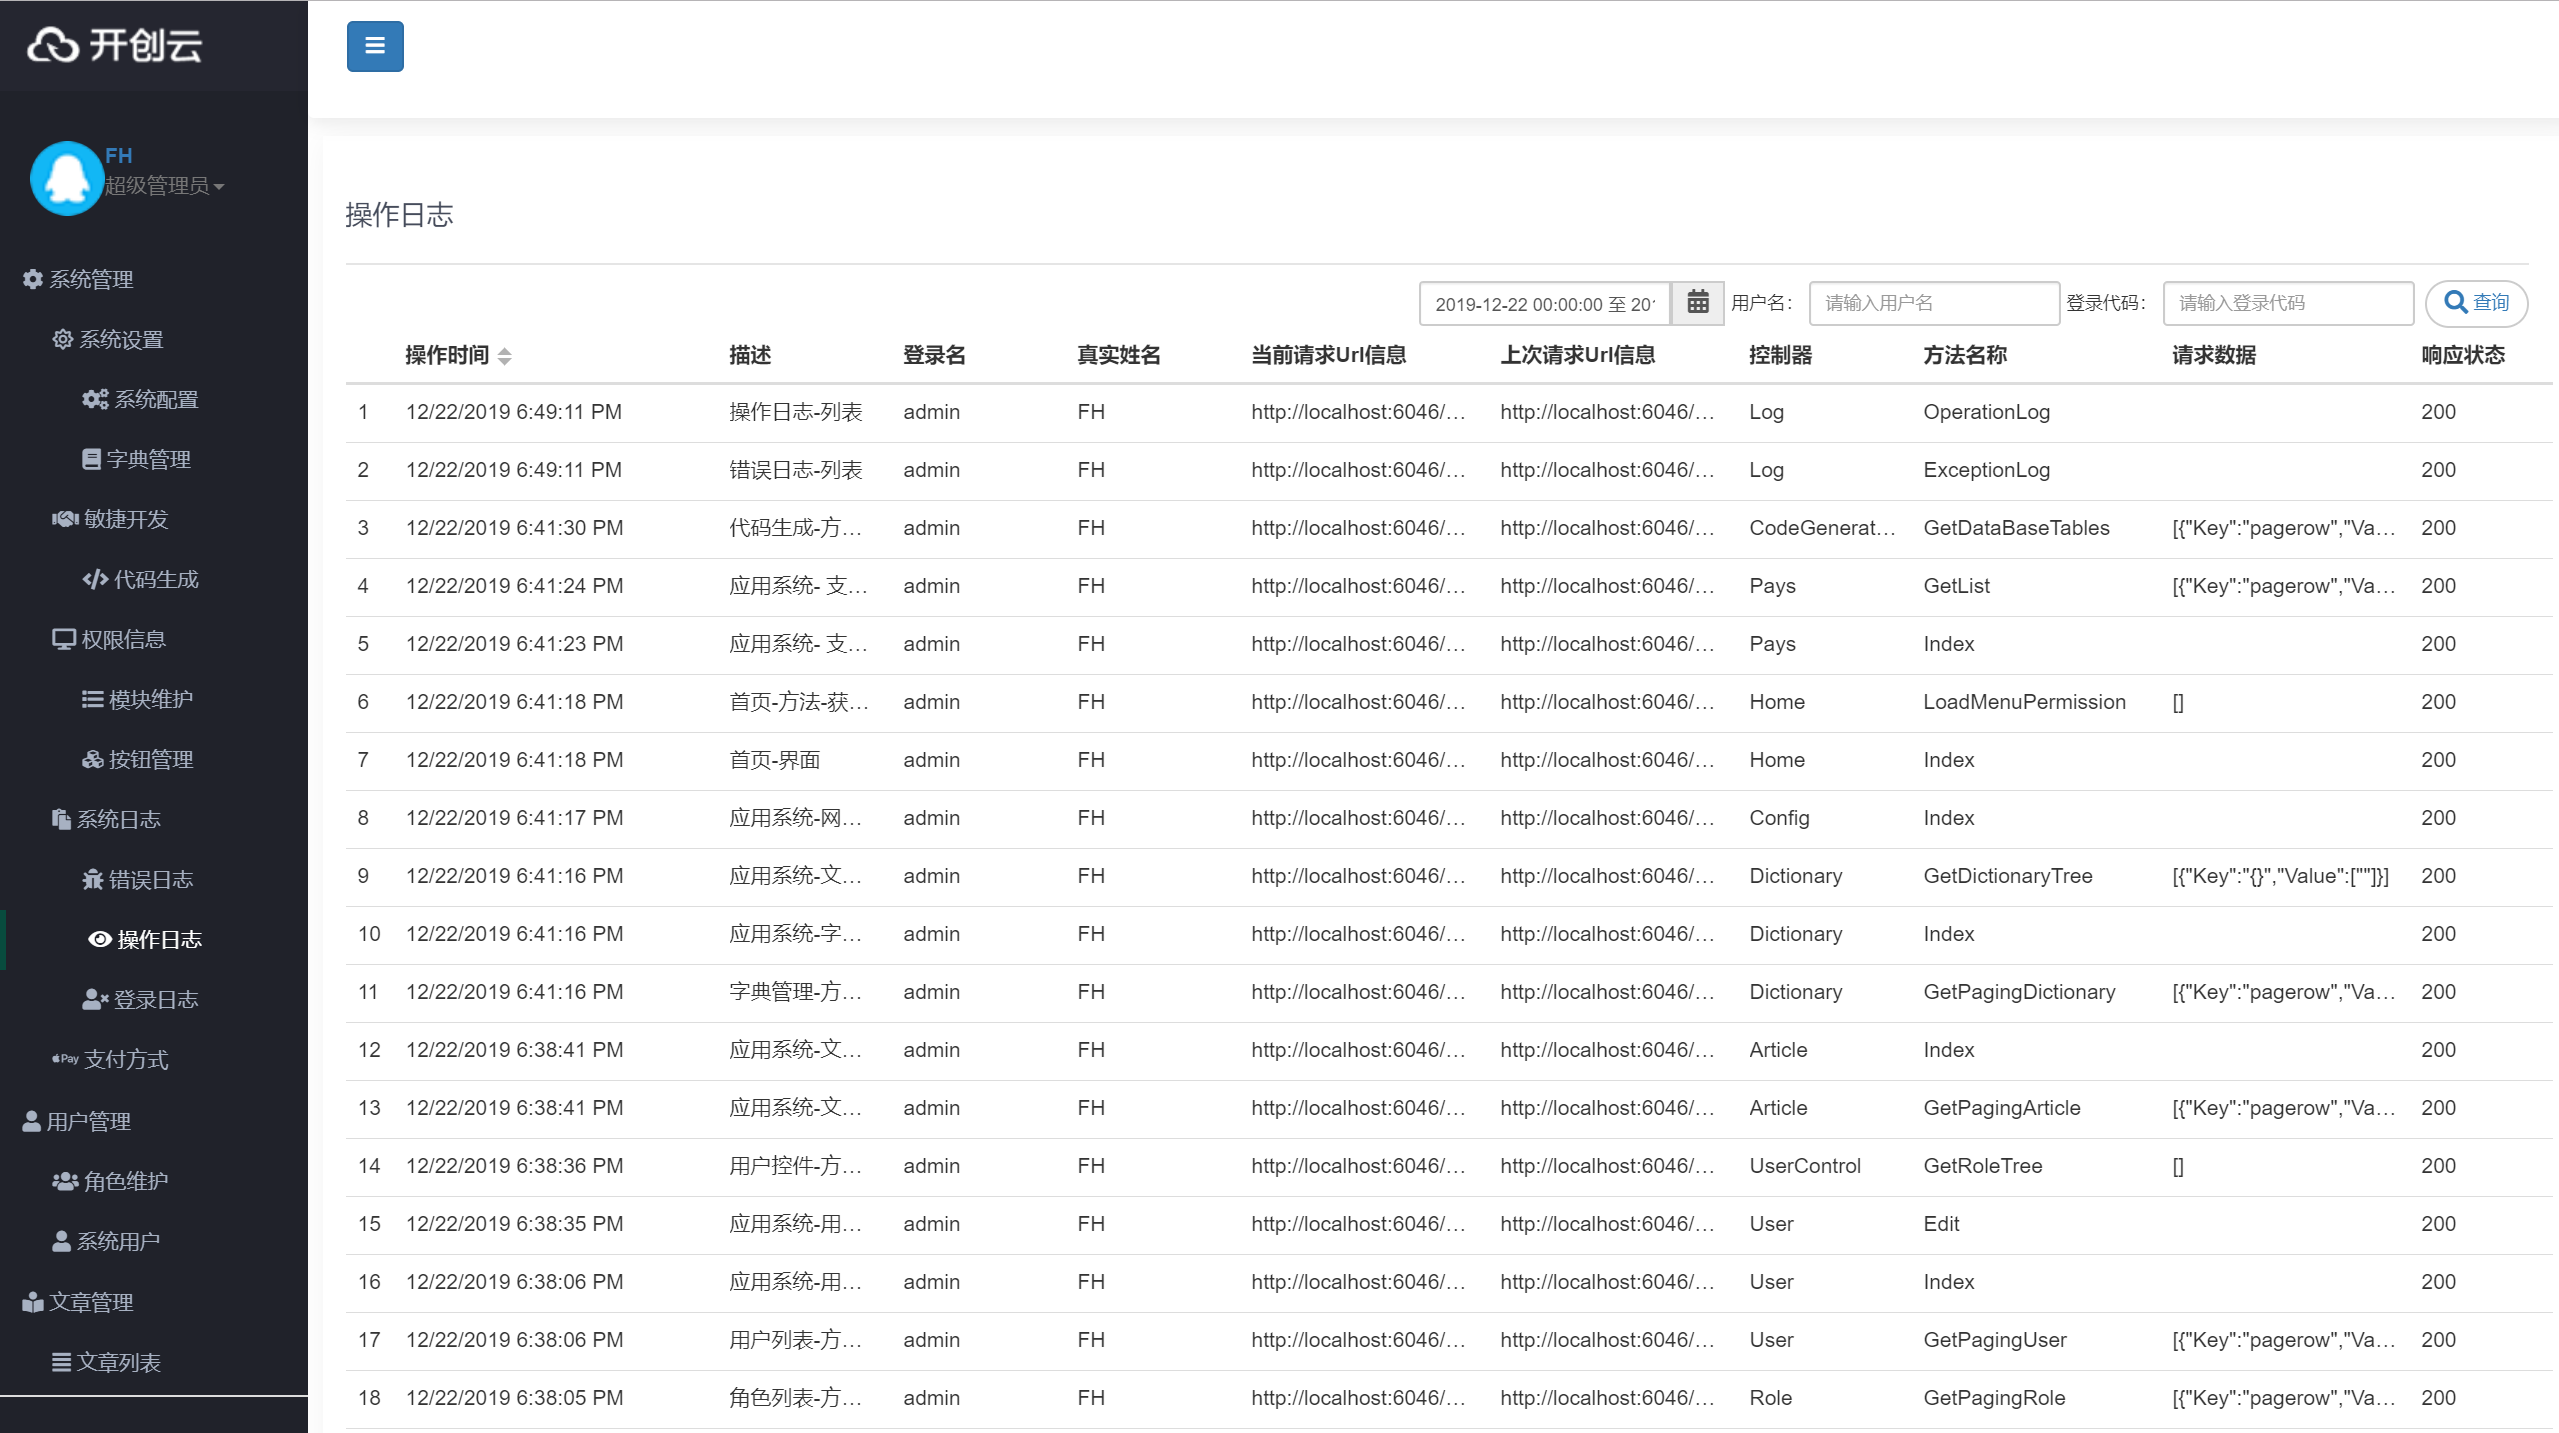Image resolution: width=2559 pixels, height=1433 pixels.
Task: Sort table by 操作时间 arrows
Action: pos(504,356)
